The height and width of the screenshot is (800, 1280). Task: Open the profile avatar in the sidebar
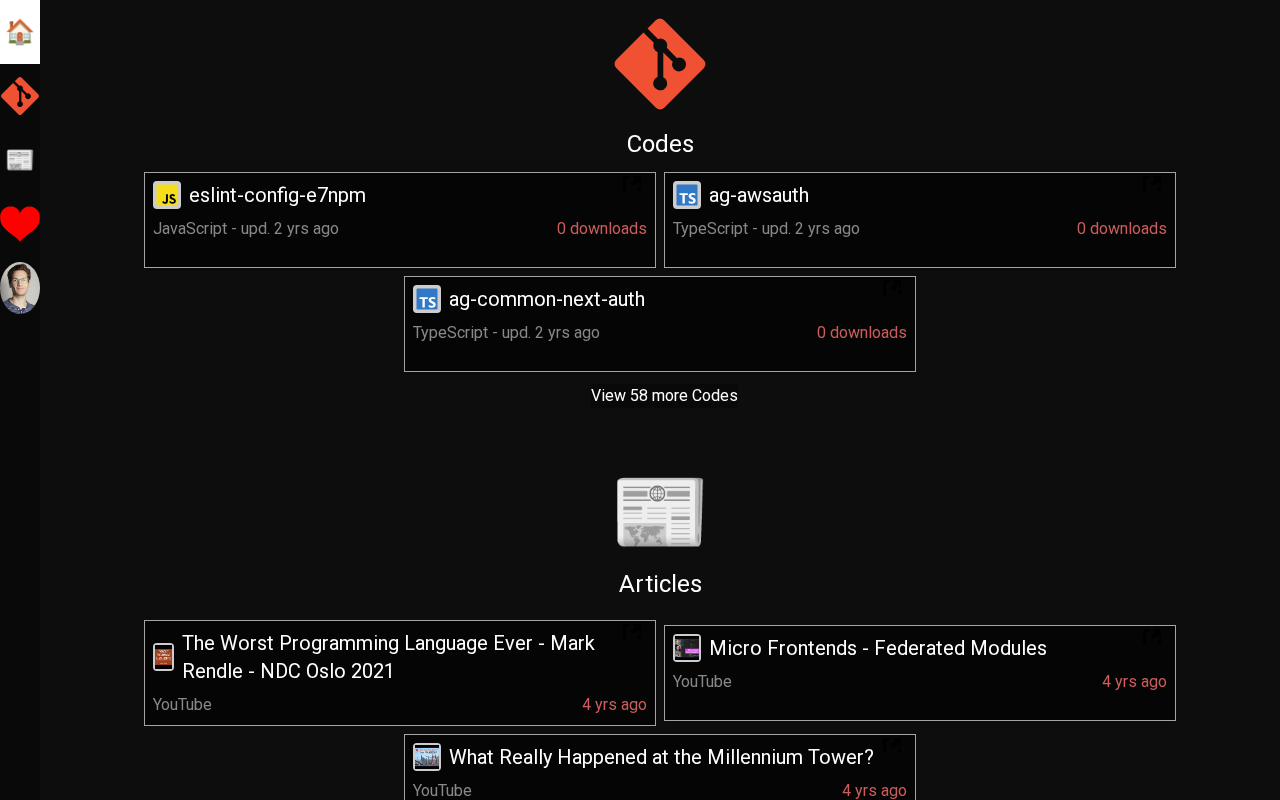click(x=20, y=288)
